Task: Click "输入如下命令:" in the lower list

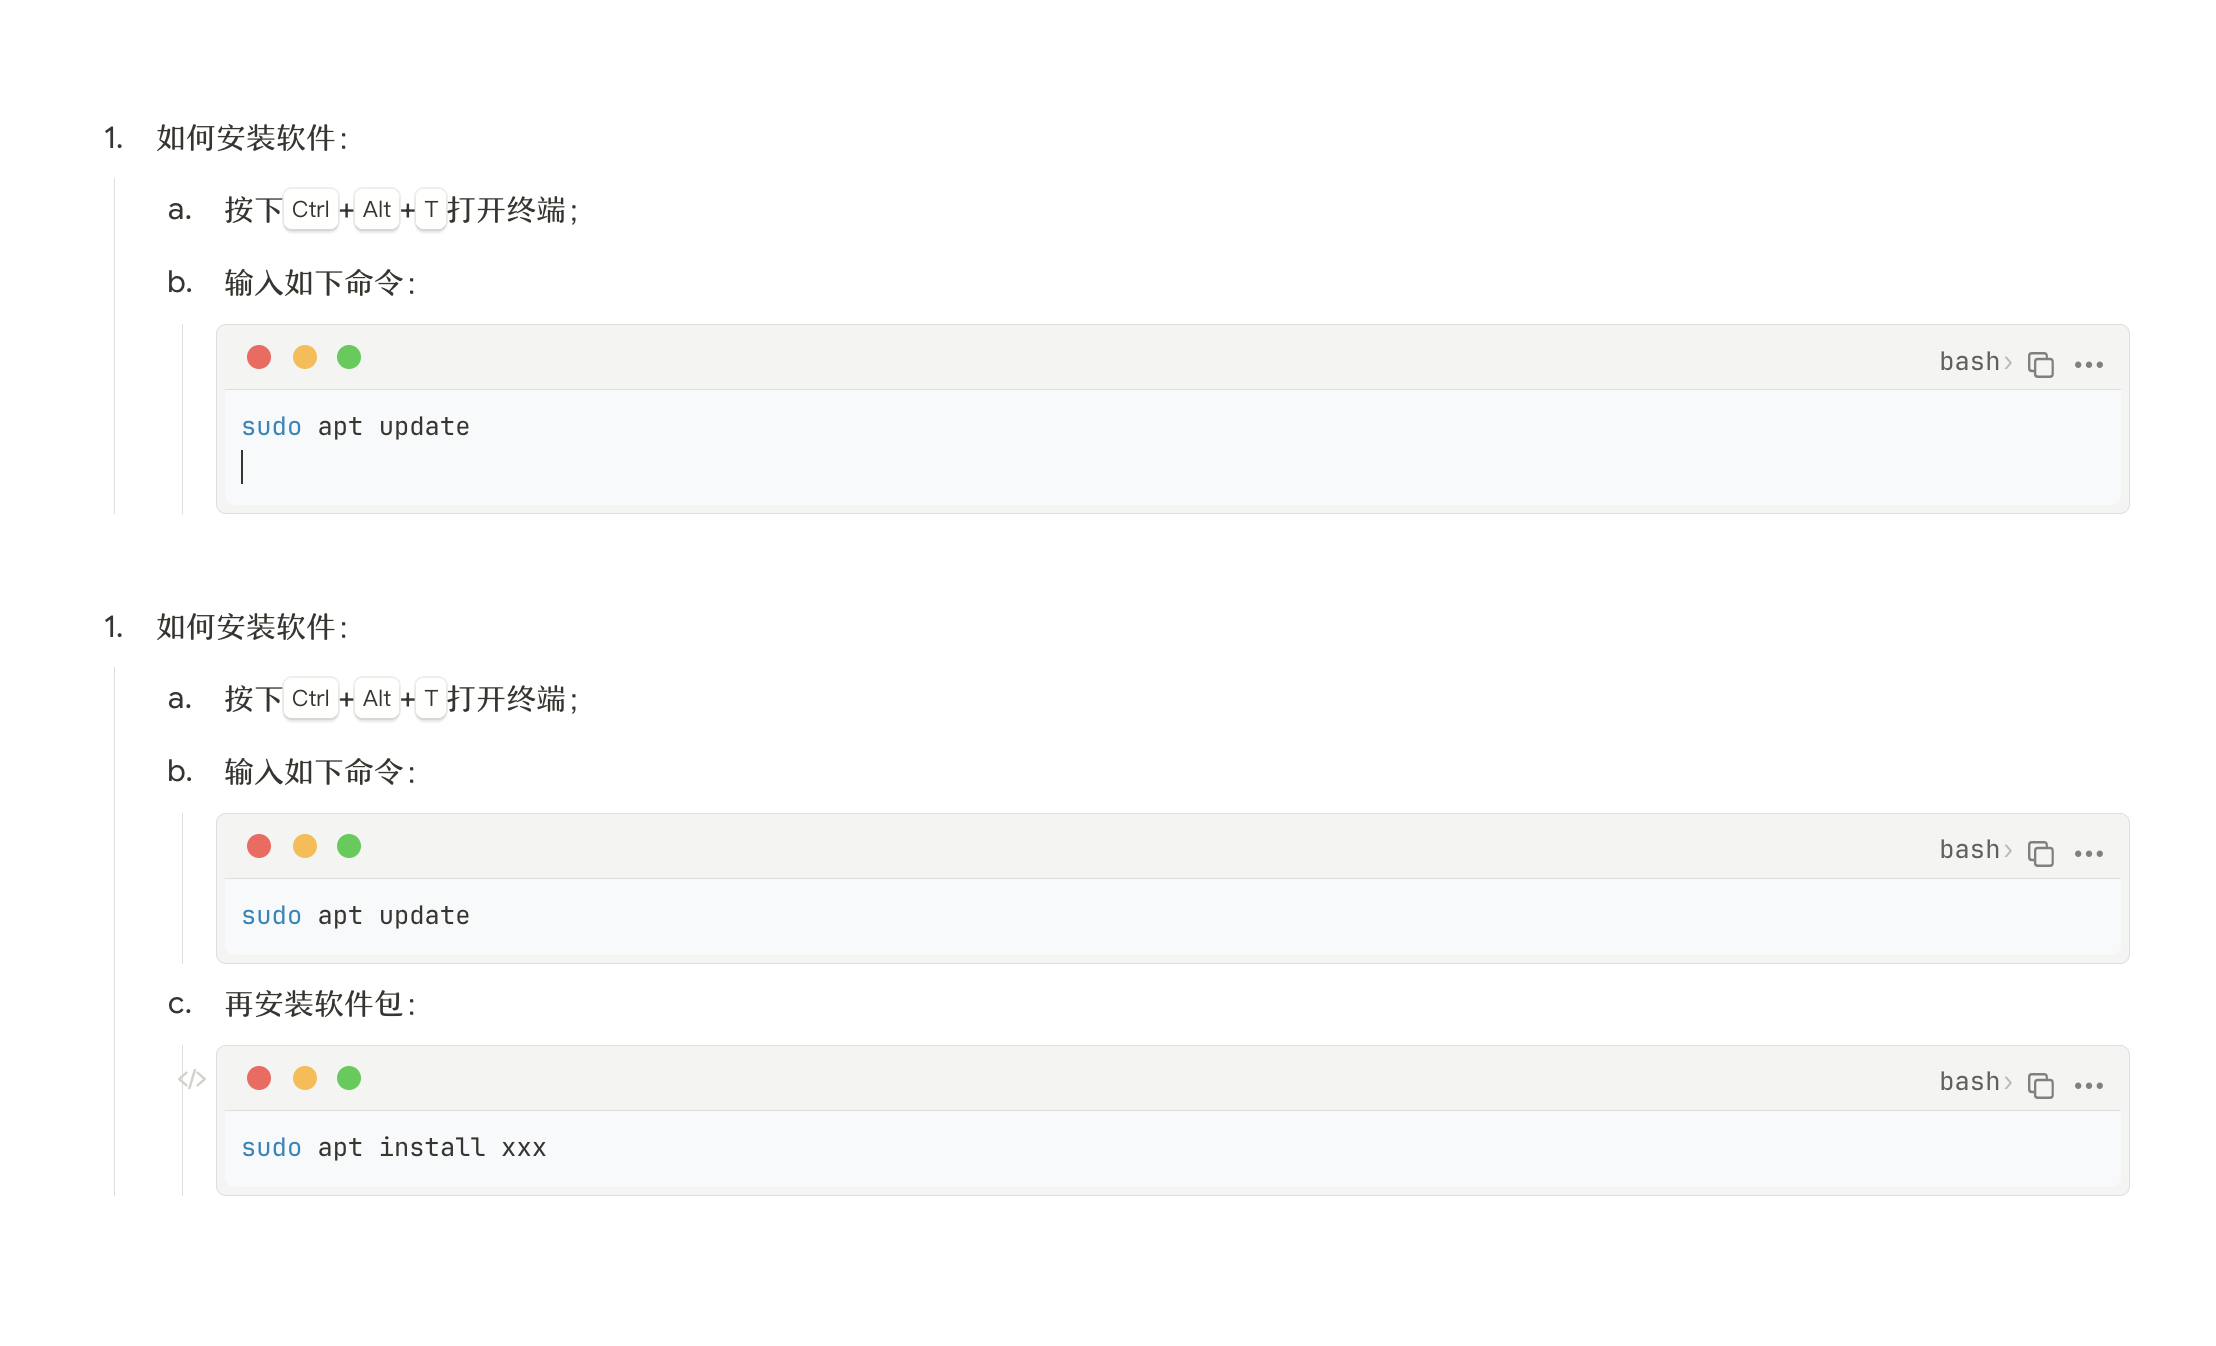Action: [x=320, y=772]
